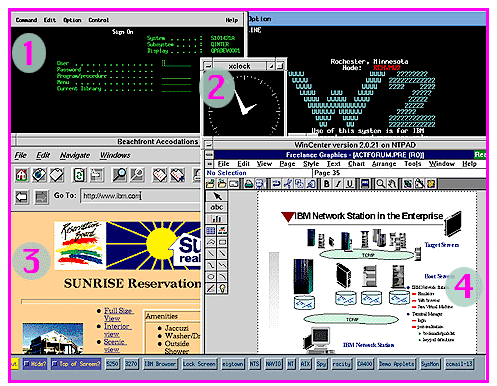497x386 pixels.
Task: Toggle Underline in Freelance toolbar
Action: click(349, 184)
